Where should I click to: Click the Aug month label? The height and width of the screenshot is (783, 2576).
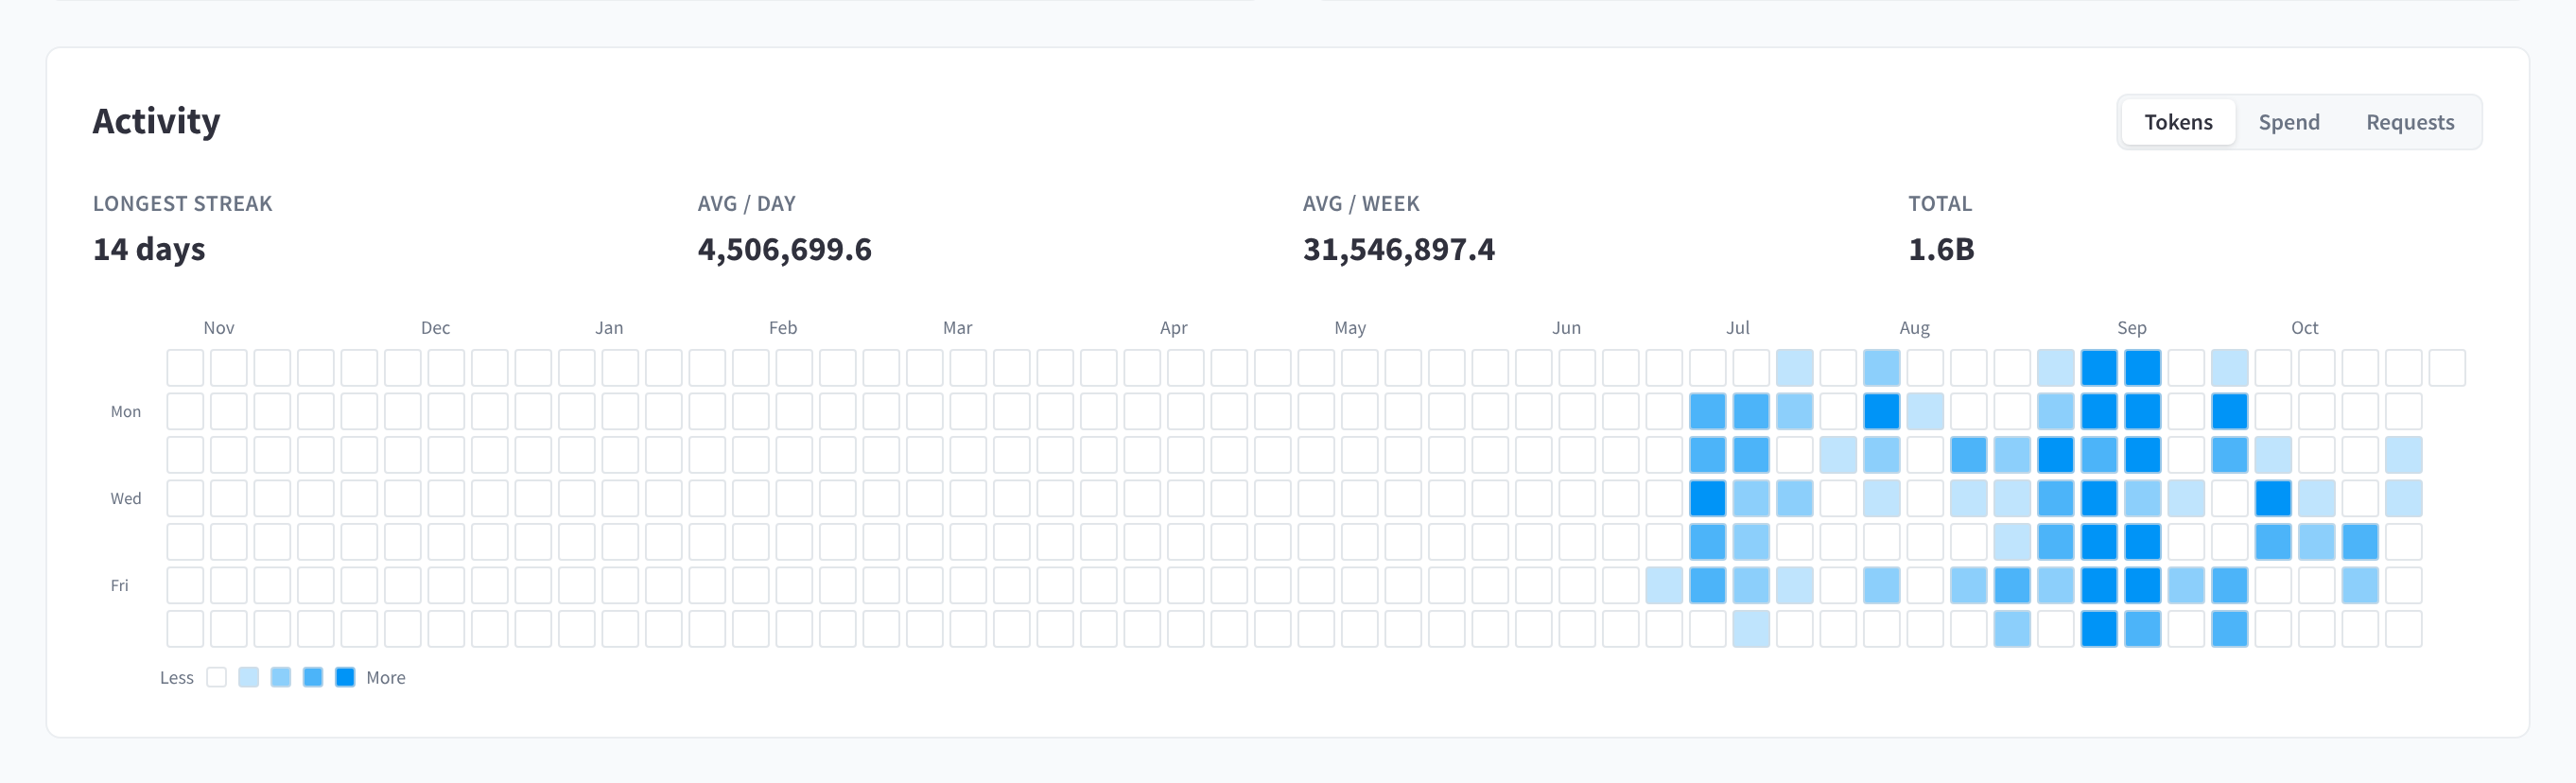tap(1915, 328)
